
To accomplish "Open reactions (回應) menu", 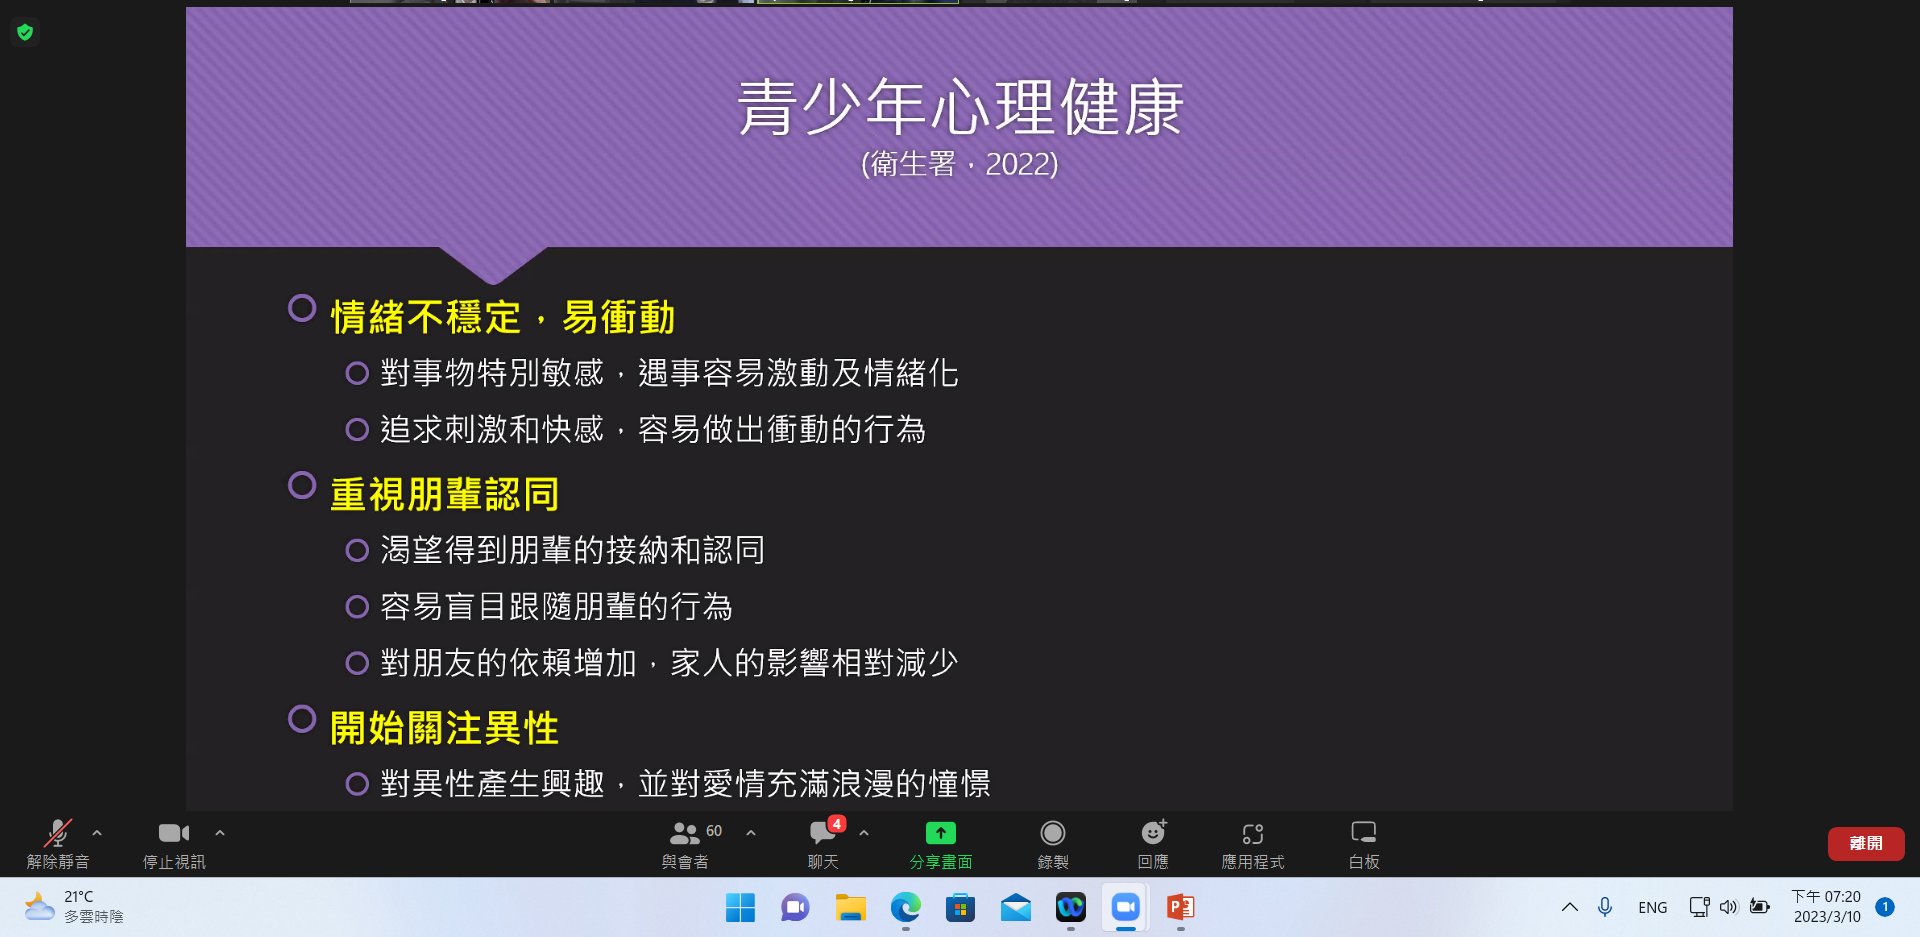I will (x=1153, y=843).
